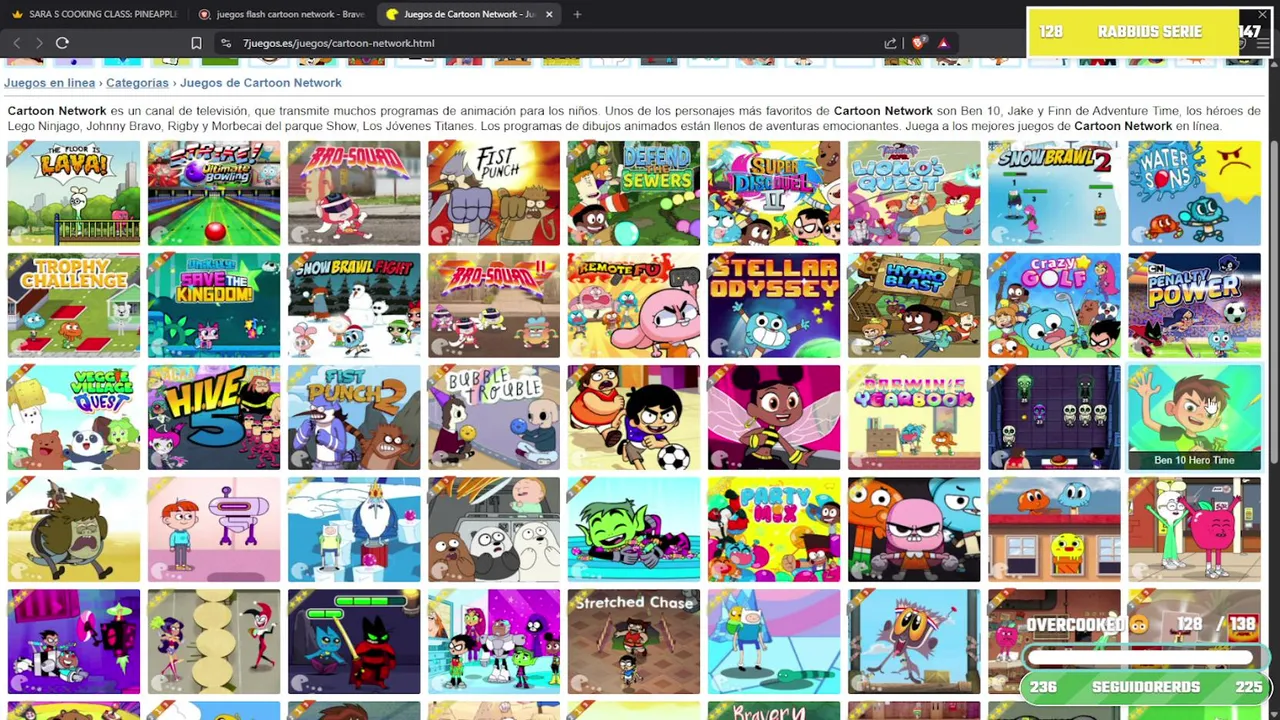Close the Juegos de Cartoon Network tab
The image size is (1280, 720).
pyautogui.click(x=549, y=14)
